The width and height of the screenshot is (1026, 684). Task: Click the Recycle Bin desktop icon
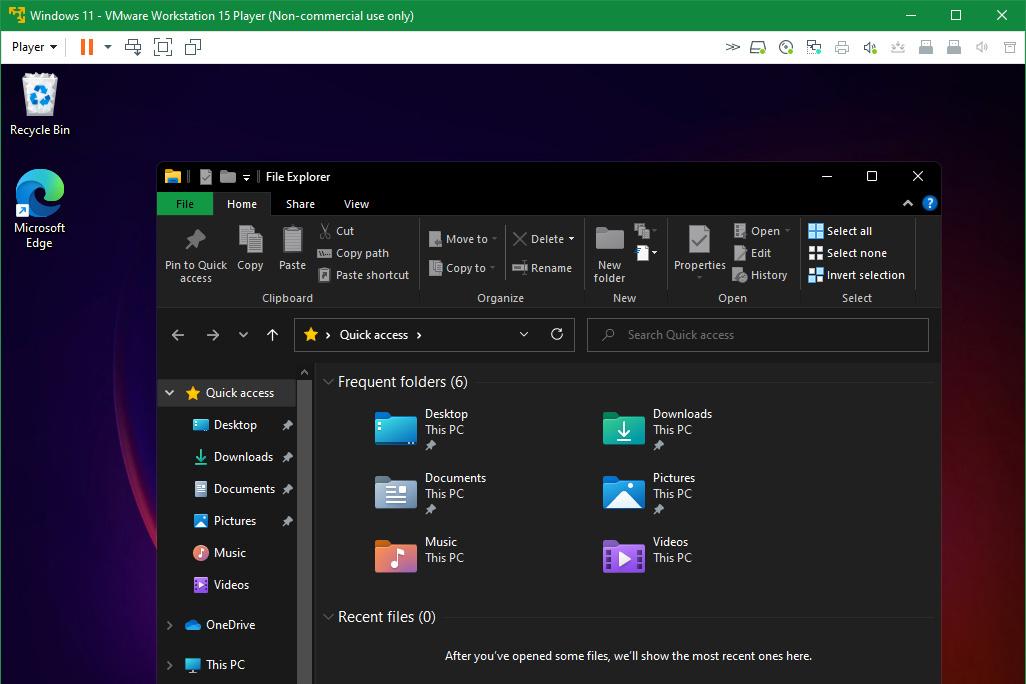(x=40, y=105)
